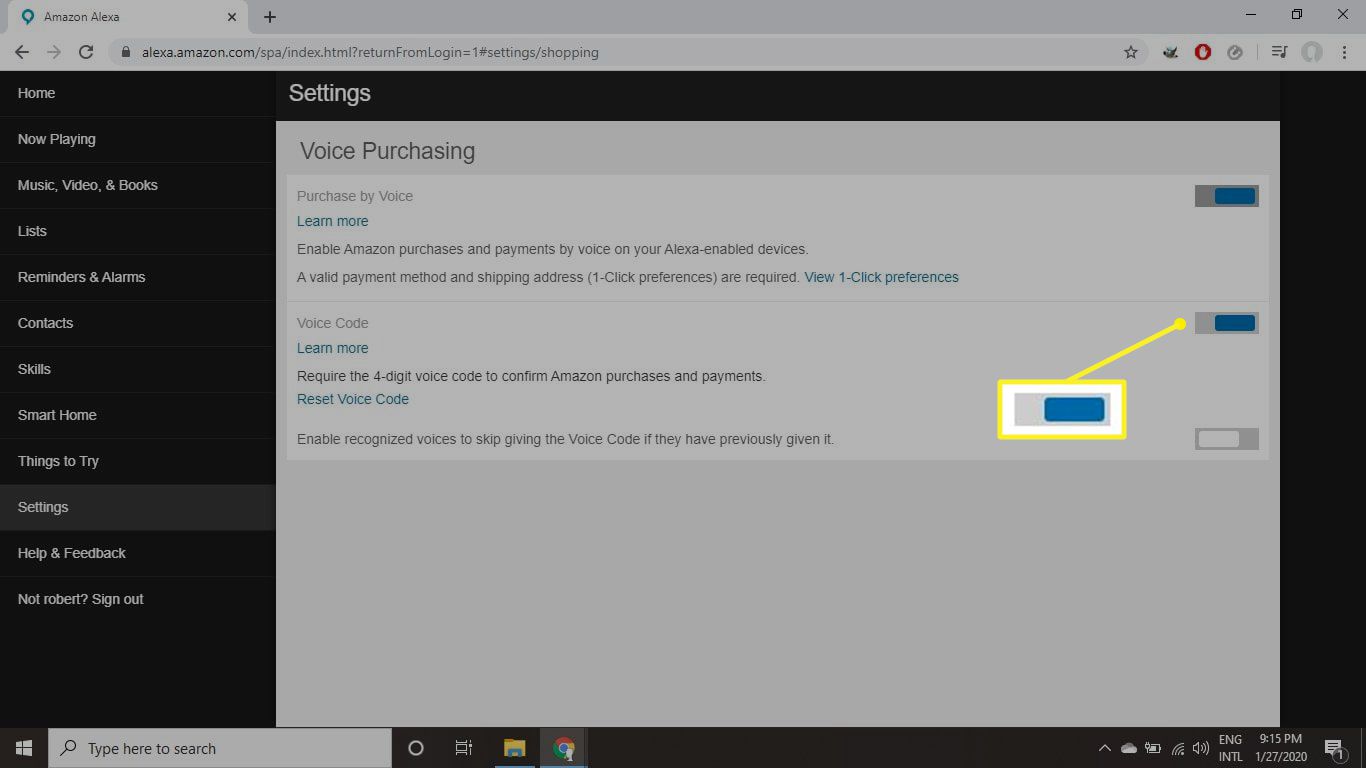Click the gray circular extension icon
The height and width of the screenshot is (768, 1366).
[x=1235, y=52]
